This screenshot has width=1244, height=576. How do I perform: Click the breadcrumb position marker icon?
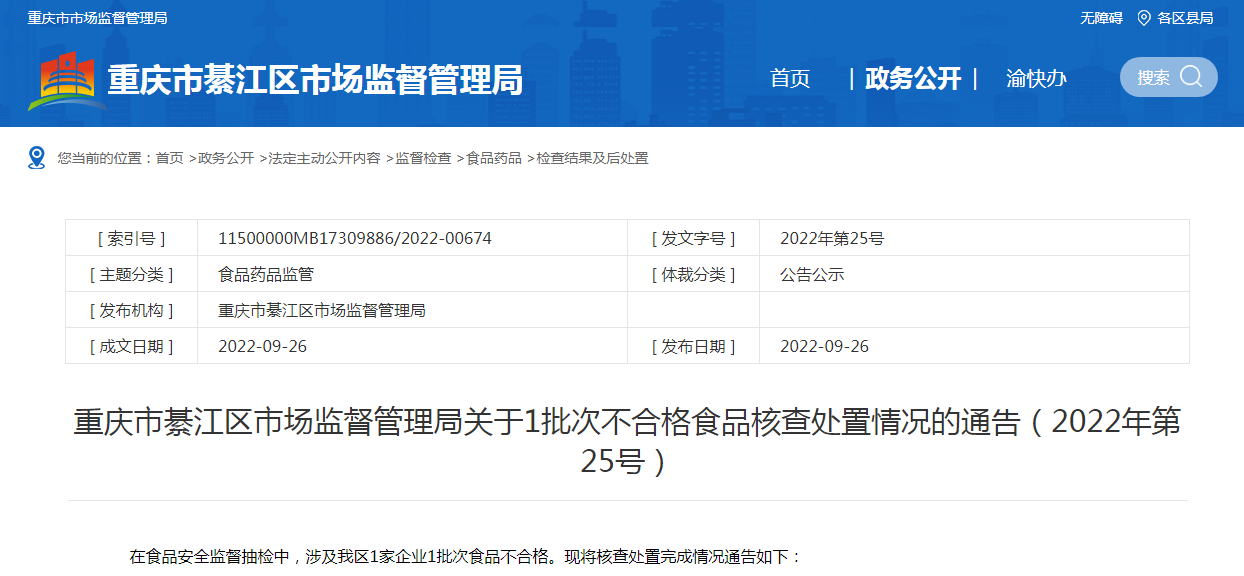(x=37, y=158)
